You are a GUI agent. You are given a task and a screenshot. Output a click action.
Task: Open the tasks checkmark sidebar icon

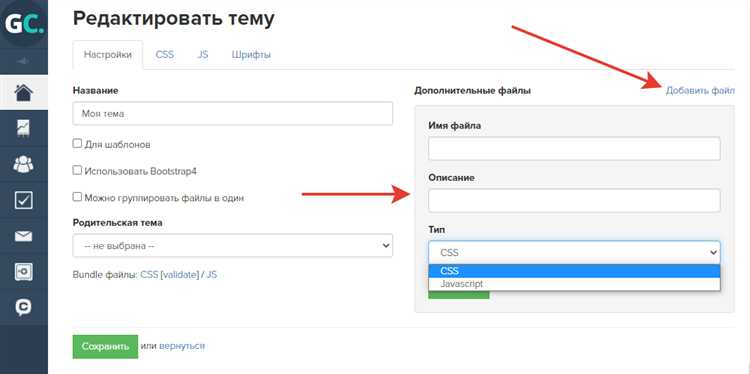[23, 200]
